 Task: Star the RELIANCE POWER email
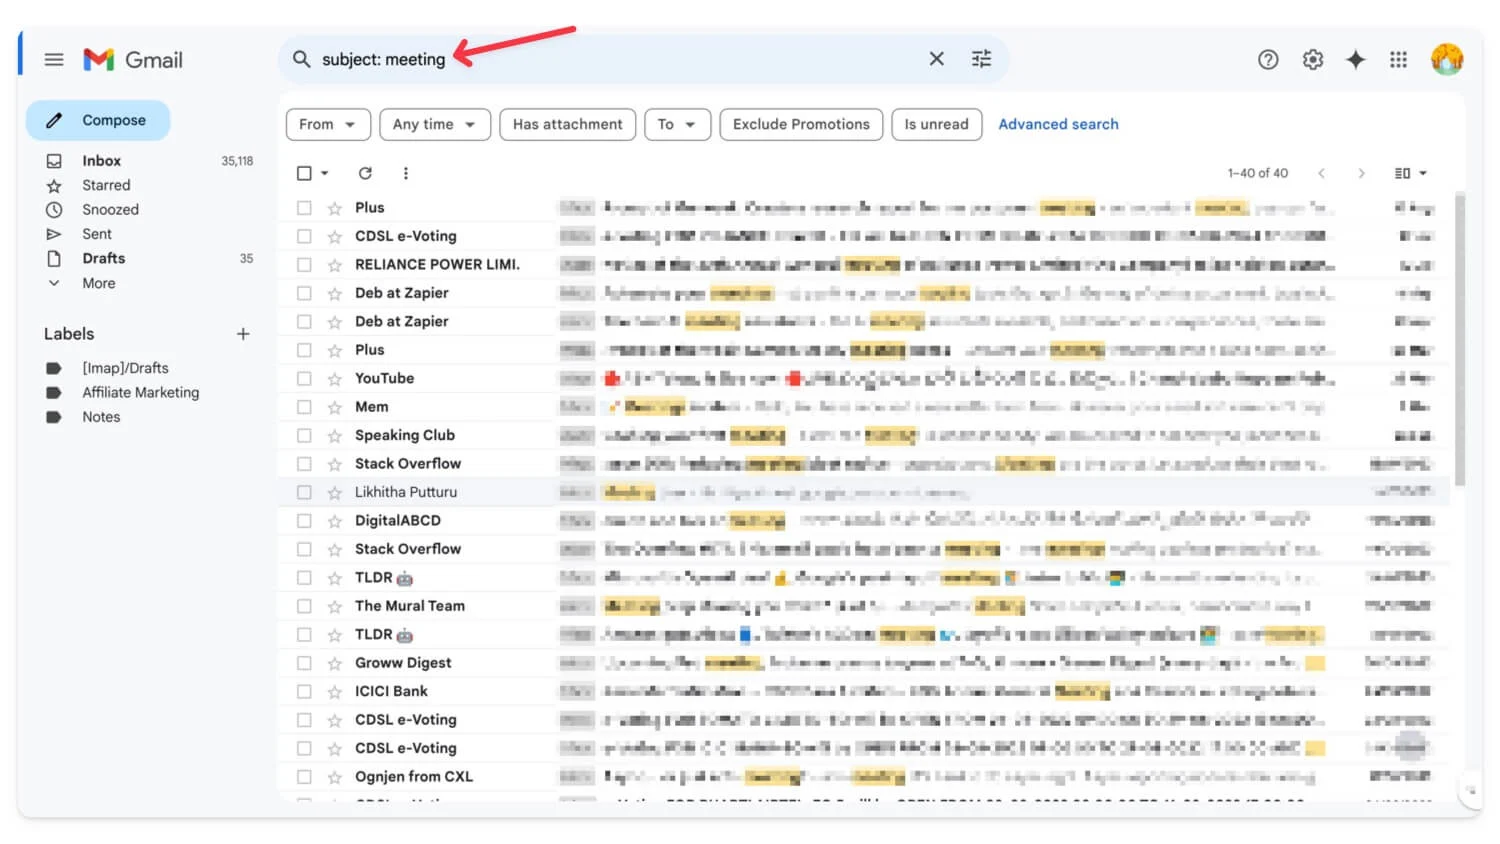coord(334,265)
